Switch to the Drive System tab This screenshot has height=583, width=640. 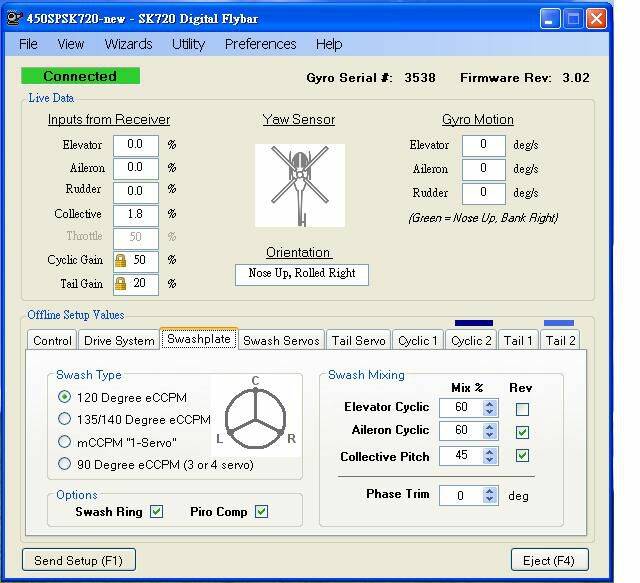pyautogui.click(x=119, y=340)
